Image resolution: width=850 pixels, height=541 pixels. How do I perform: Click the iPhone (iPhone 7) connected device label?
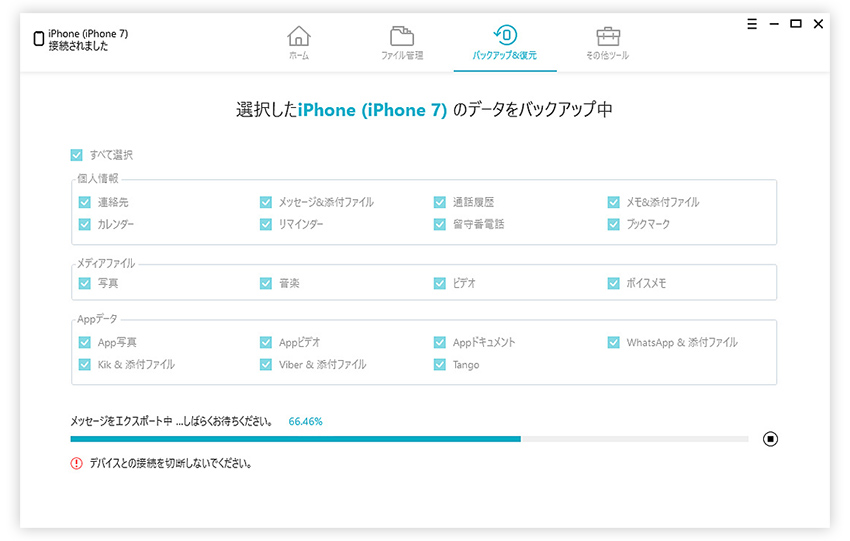click(x=88, y=34)
